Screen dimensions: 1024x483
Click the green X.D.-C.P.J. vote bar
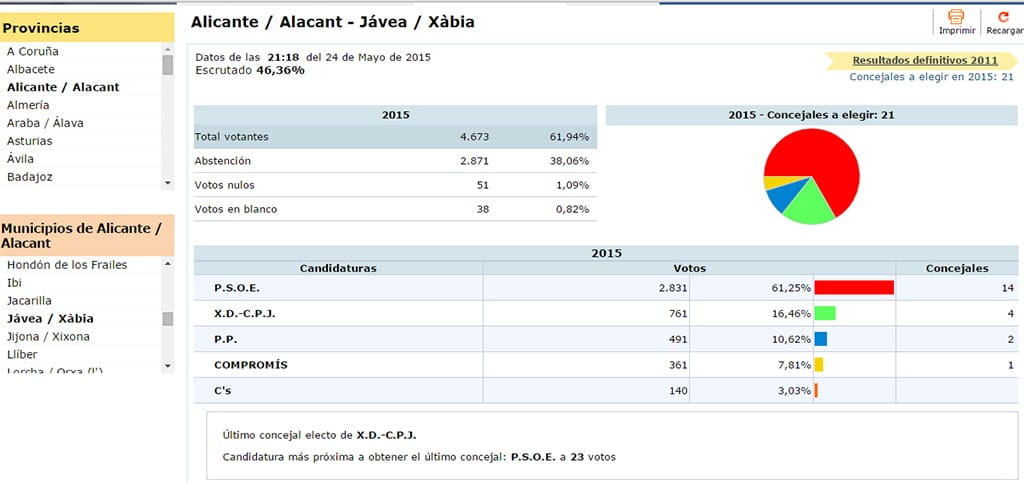click(825, 313)
